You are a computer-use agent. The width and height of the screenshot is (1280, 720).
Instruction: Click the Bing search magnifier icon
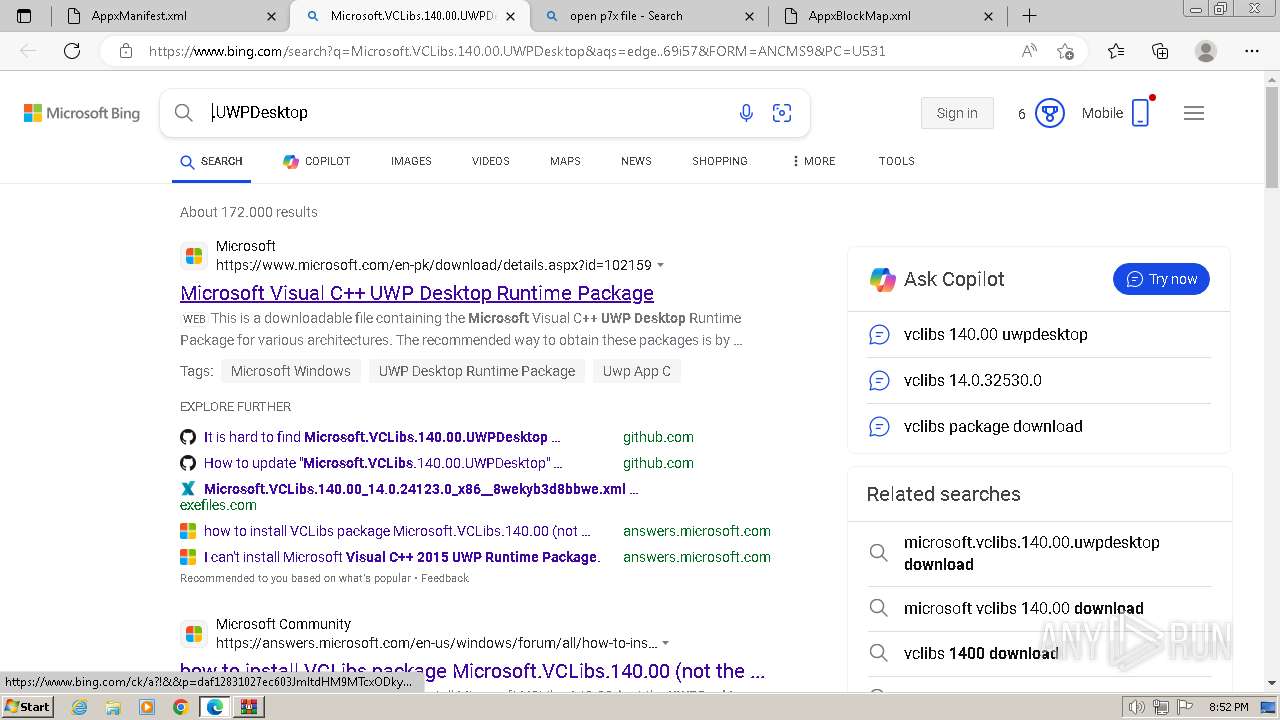click(x=184, y=113)
